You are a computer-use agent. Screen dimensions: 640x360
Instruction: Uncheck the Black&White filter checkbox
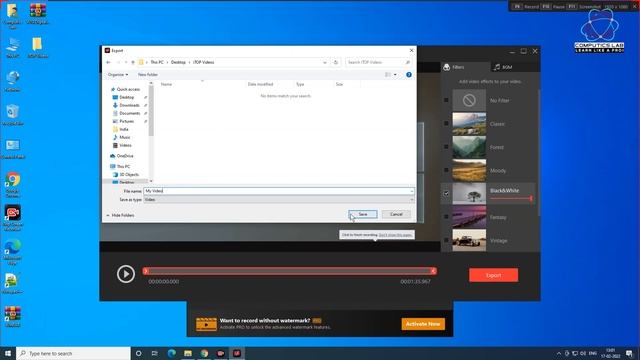click(x=446, y=193)
